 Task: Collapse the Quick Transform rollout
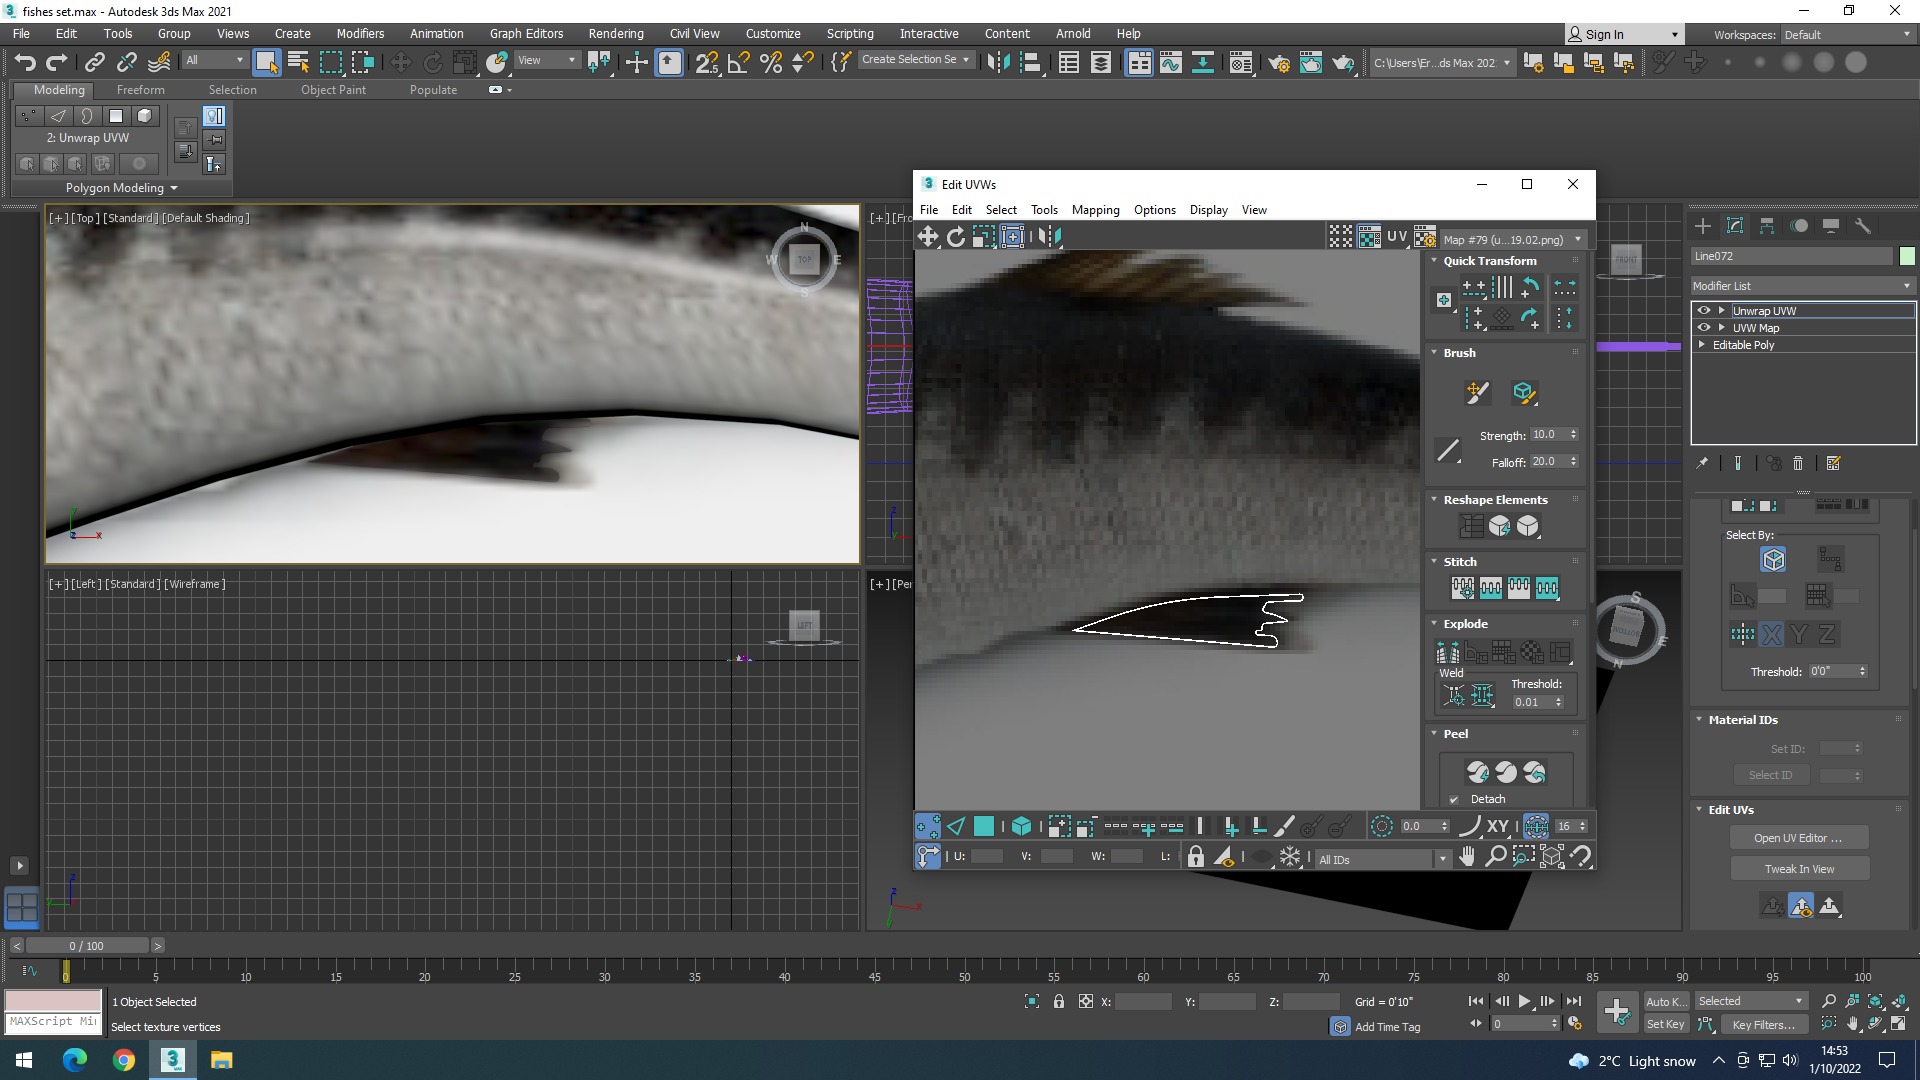click(1434, 261)
